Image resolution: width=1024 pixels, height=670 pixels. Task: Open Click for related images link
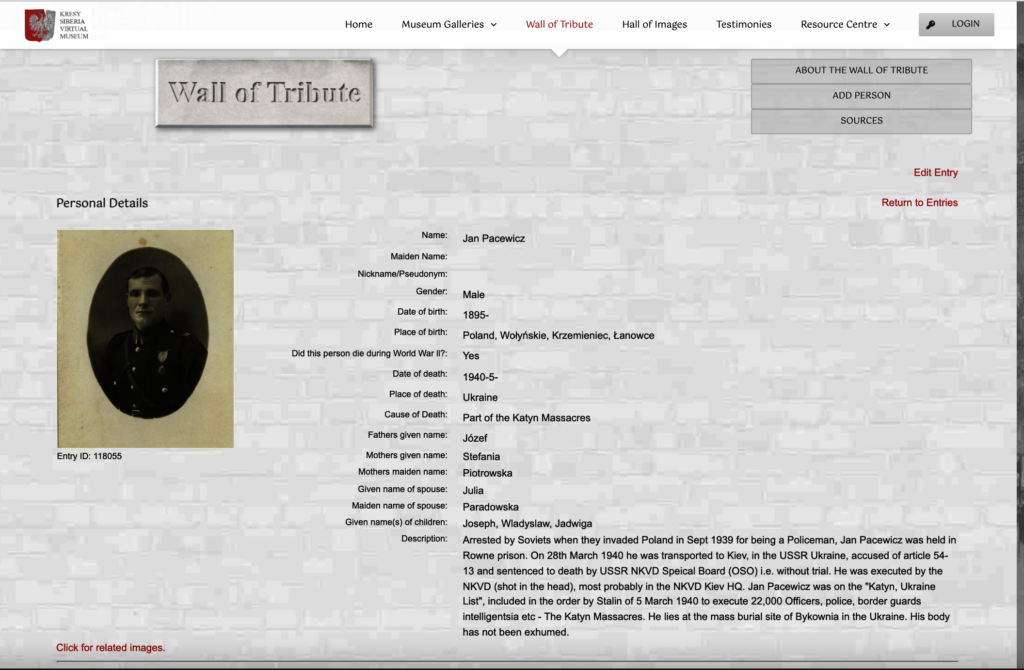tap(110, 648)
